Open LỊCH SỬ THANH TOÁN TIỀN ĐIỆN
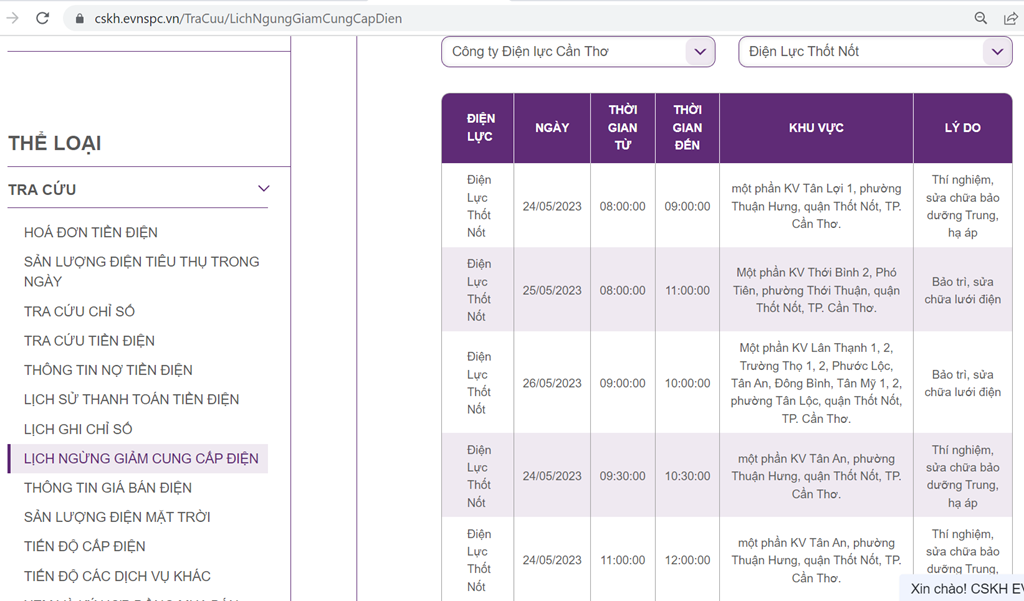 coord(132,400)
